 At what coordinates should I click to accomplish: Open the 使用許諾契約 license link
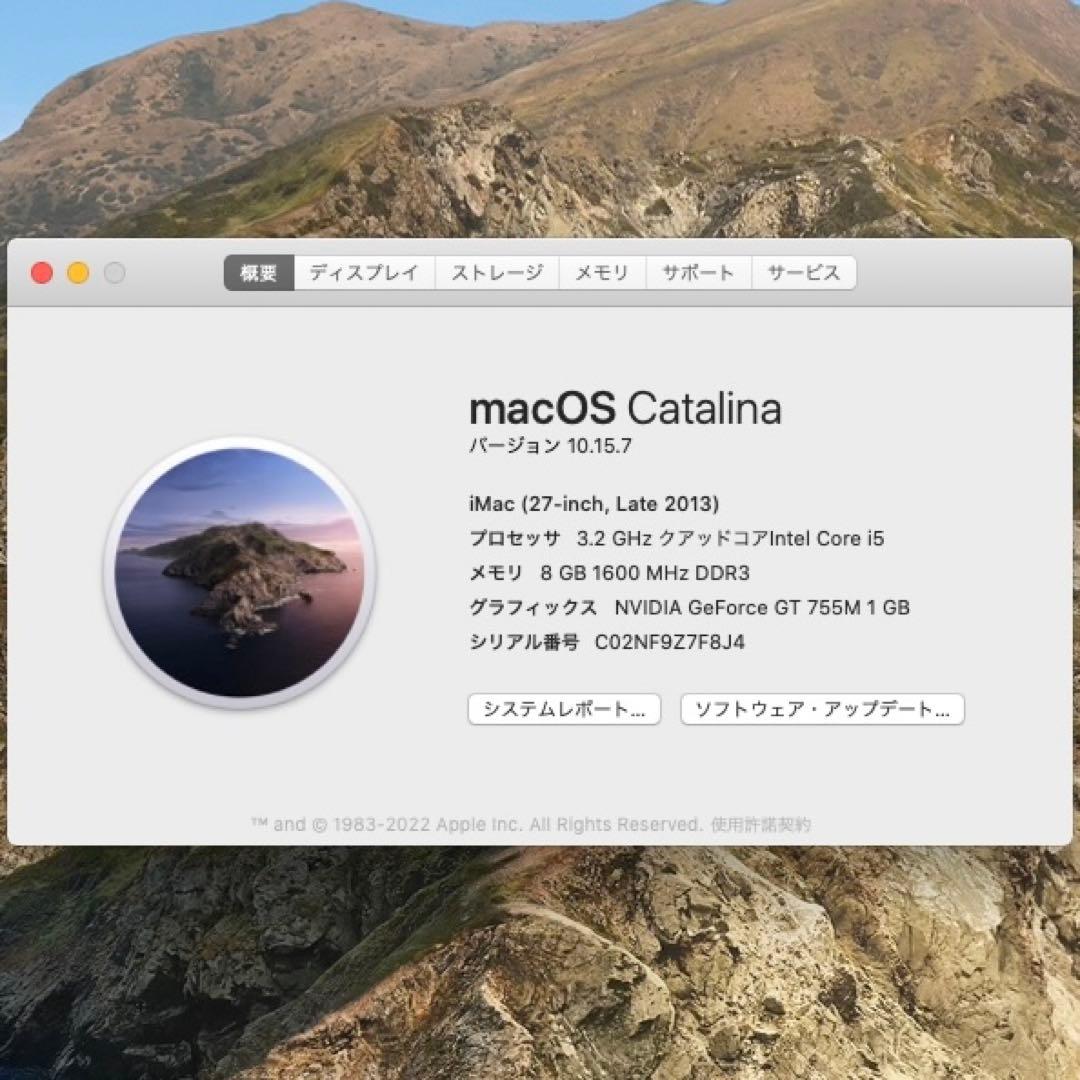click(x=766, y=824)
